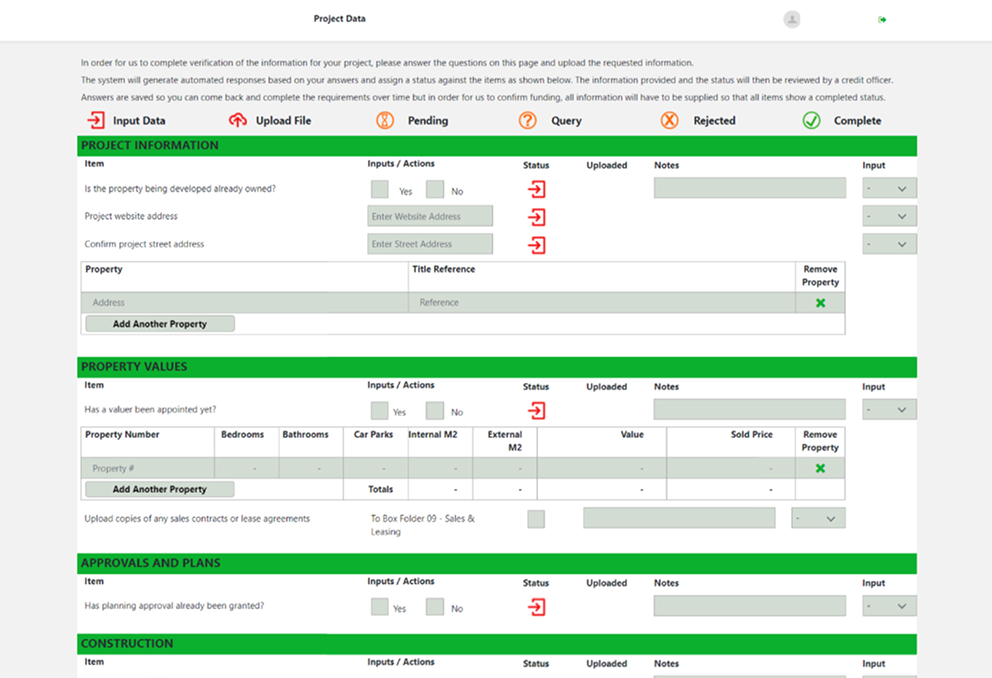Click status icon for project website address
The width and height of the screenshot is (992, 678).
click(536, 217)
